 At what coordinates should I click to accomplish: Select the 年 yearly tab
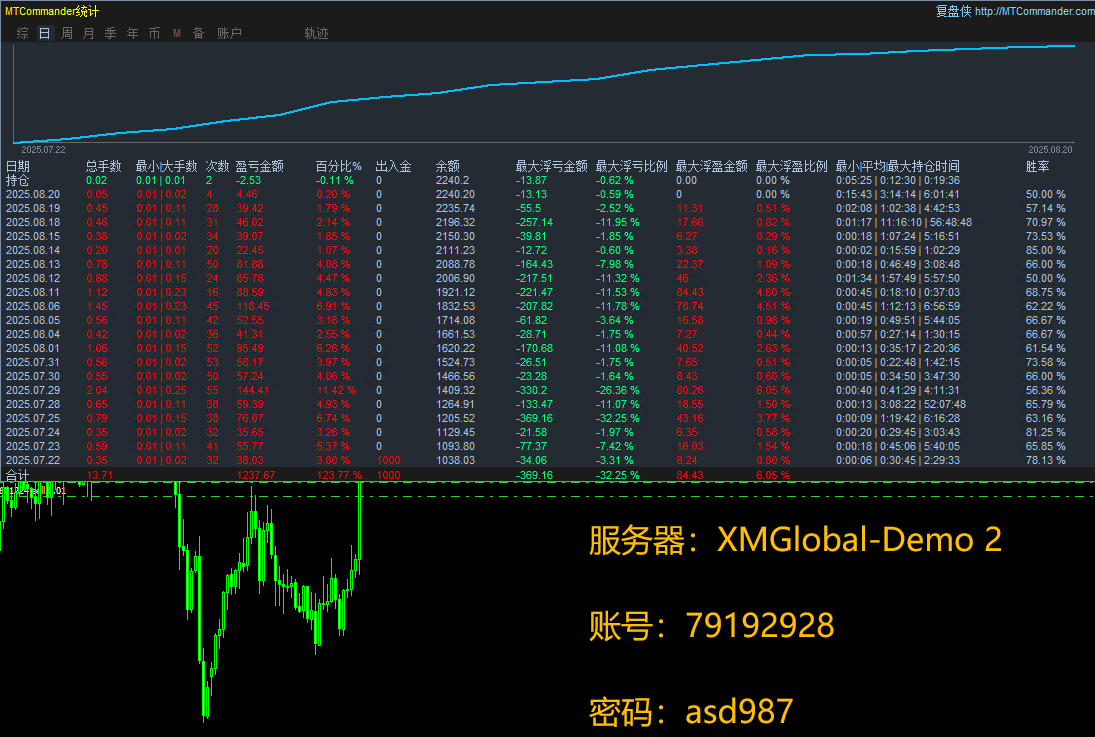click(x=133, y=33)
